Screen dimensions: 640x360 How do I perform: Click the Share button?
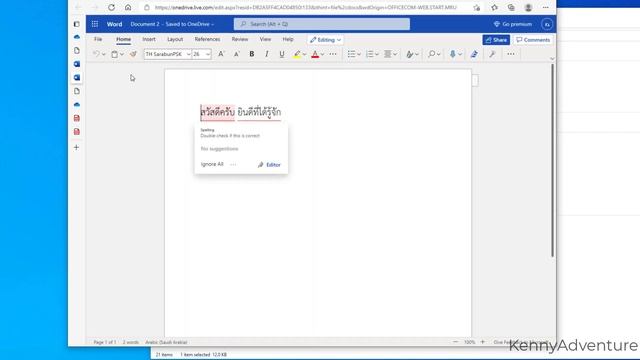point(496,40)
